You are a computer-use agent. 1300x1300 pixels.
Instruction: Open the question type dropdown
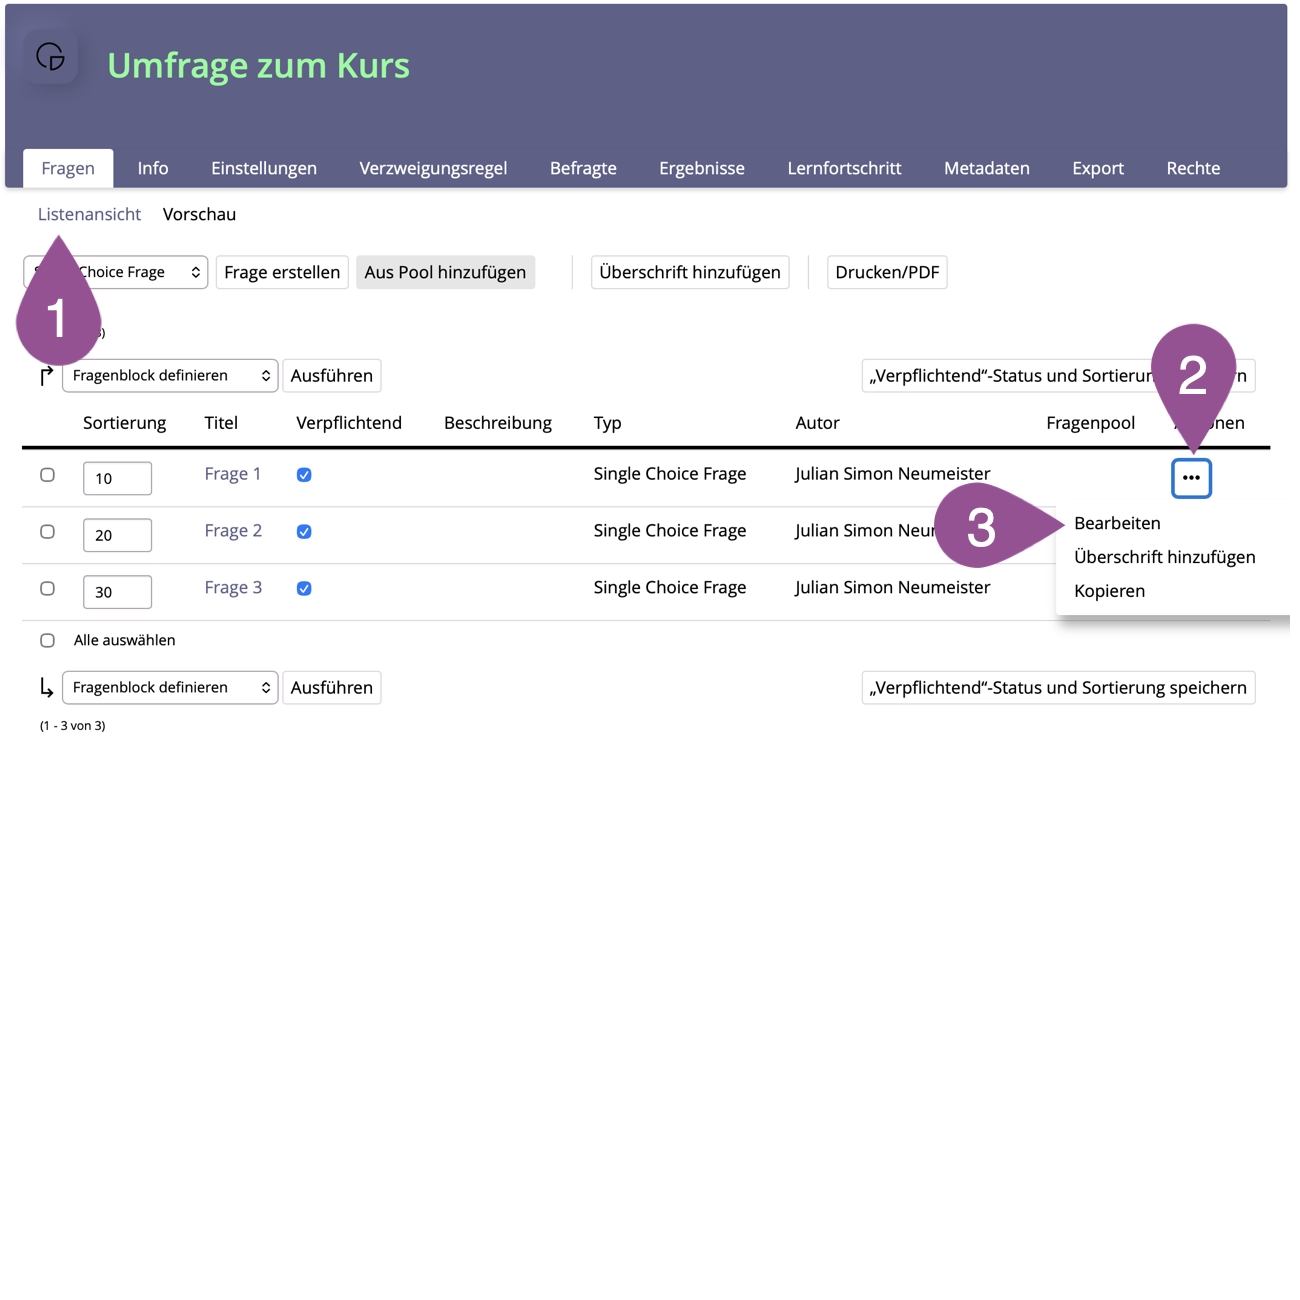(x=150, y=272)
